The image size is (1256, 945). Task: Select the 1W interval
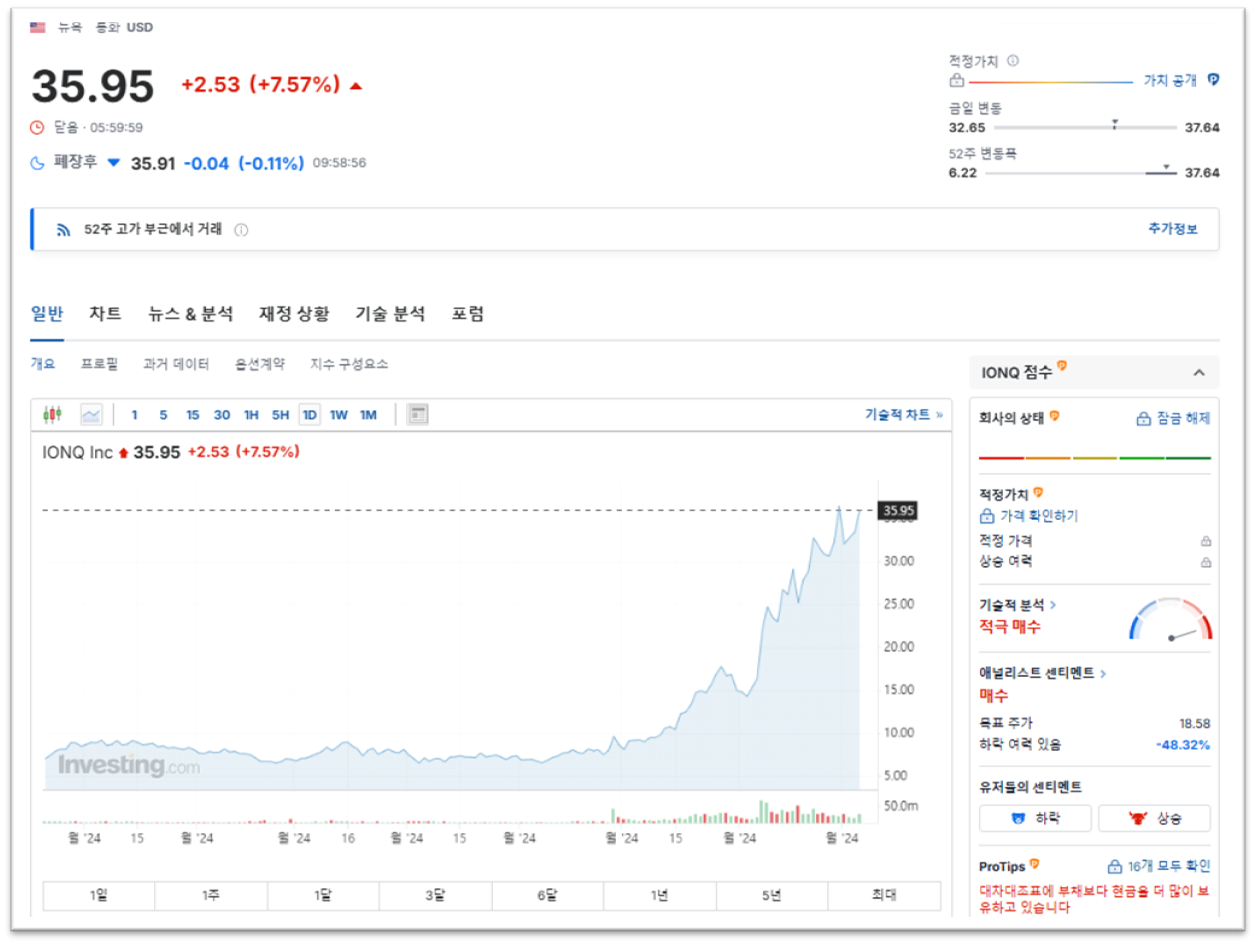[x=339, y=414]
